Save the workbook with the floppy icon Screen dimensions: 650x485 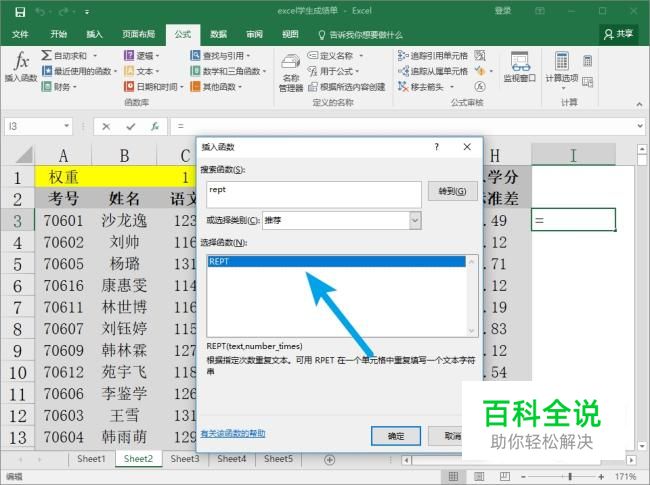pyautogui.click(x=20, y=12)
